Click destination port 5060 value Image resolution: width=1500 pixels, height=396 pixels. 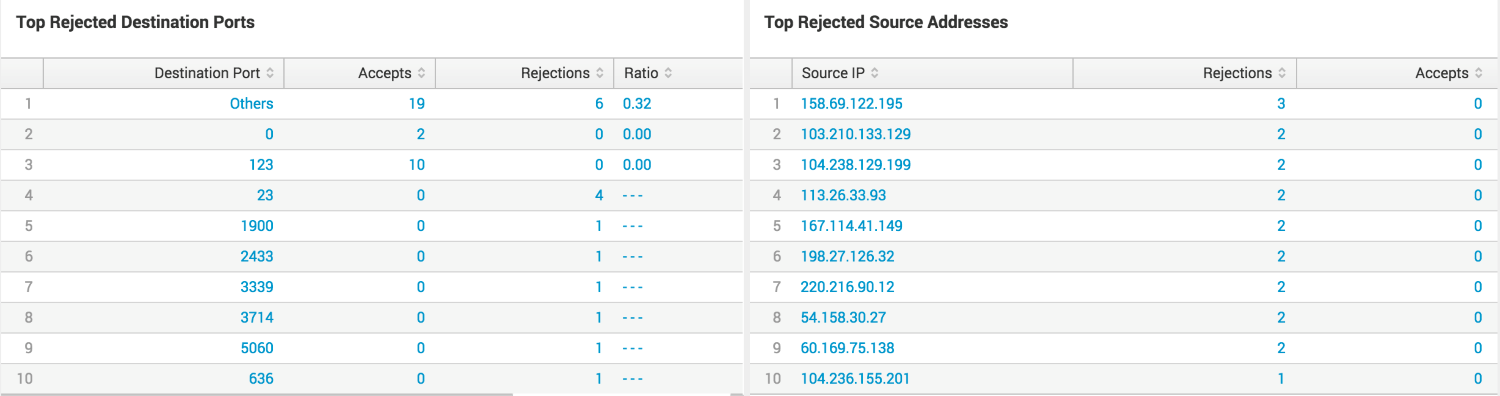[x=257, y=348]
